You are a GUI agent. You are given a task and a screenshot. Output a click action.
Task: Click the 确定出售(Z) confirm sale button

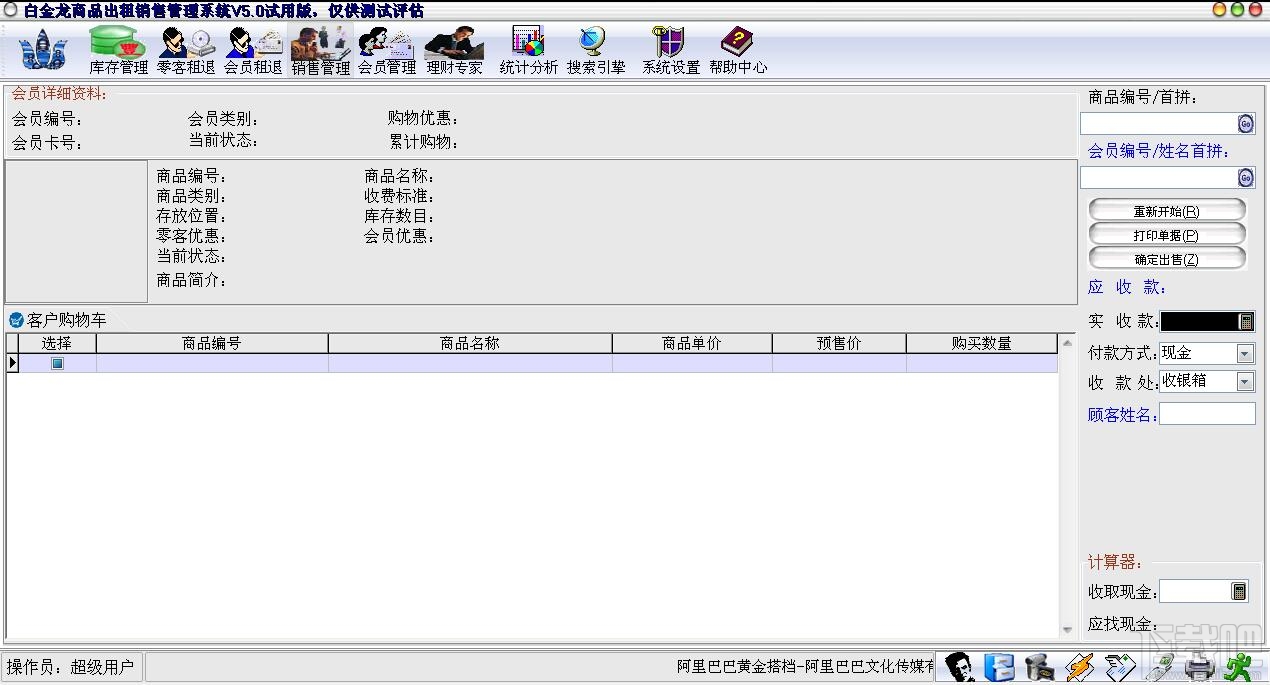(x=1166, y=258)
